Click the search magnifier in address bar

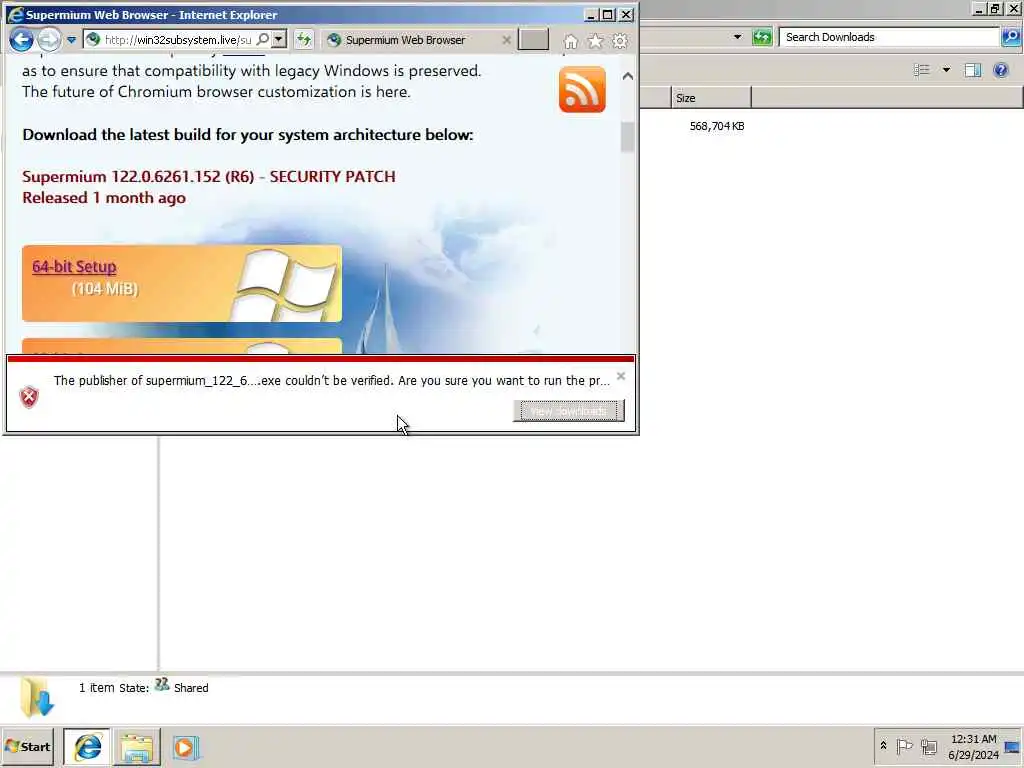pyautogui.click(x=263, y=39)
